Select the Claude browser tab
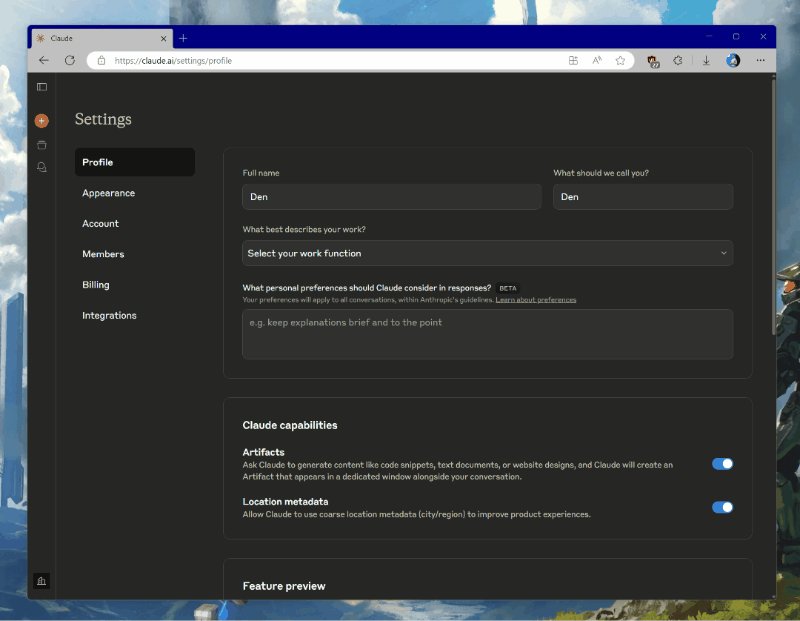The width and height of the screenshot is (800, 621). 103,38
